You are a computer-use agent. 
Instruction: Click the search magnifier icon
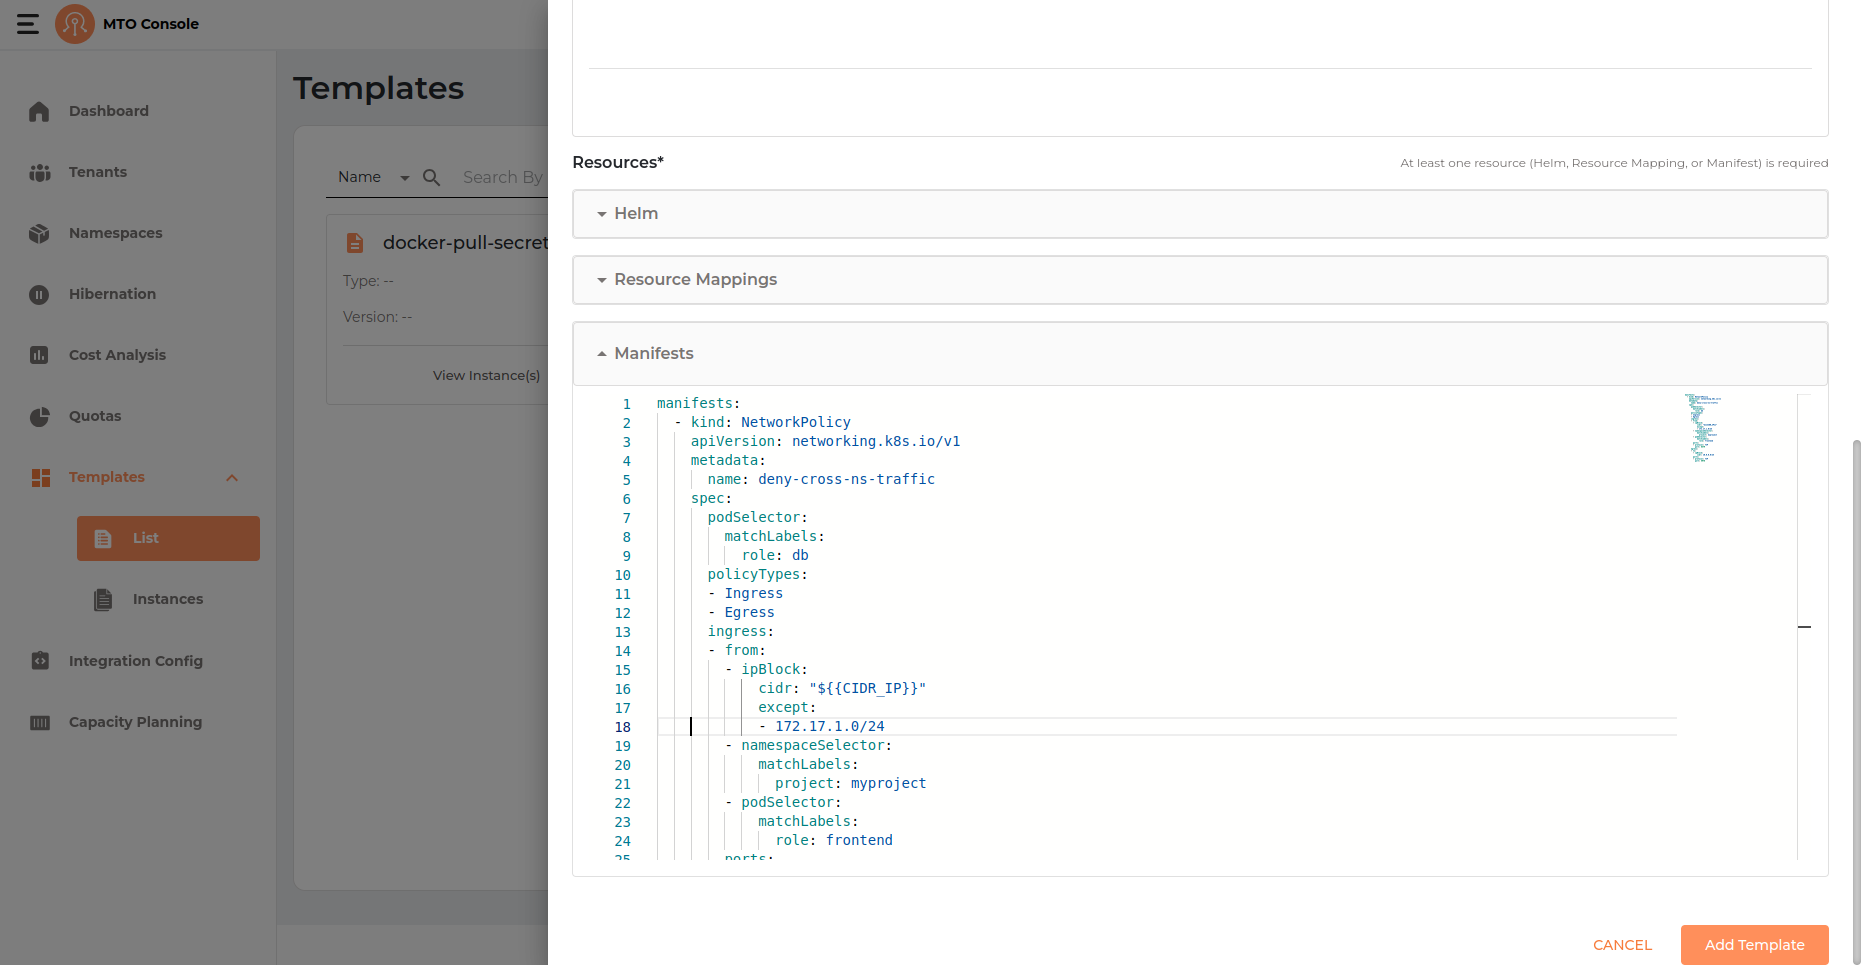tap(430, 177)
